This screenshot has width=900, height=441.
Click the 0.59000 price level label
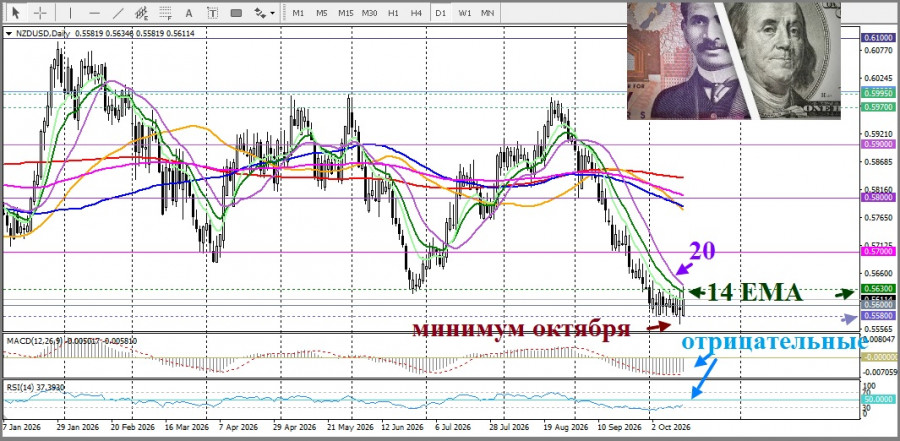click(876, 145)
